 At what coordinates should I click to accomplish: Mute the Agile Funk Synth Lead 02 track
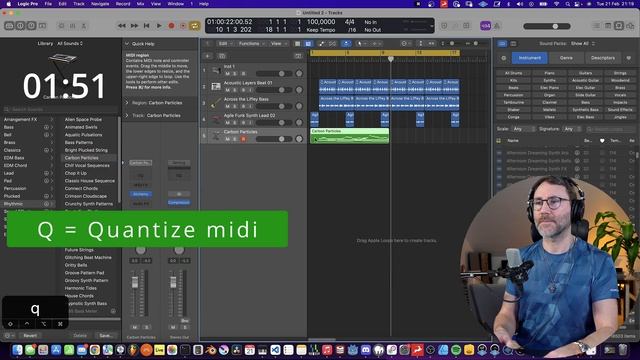227,122
